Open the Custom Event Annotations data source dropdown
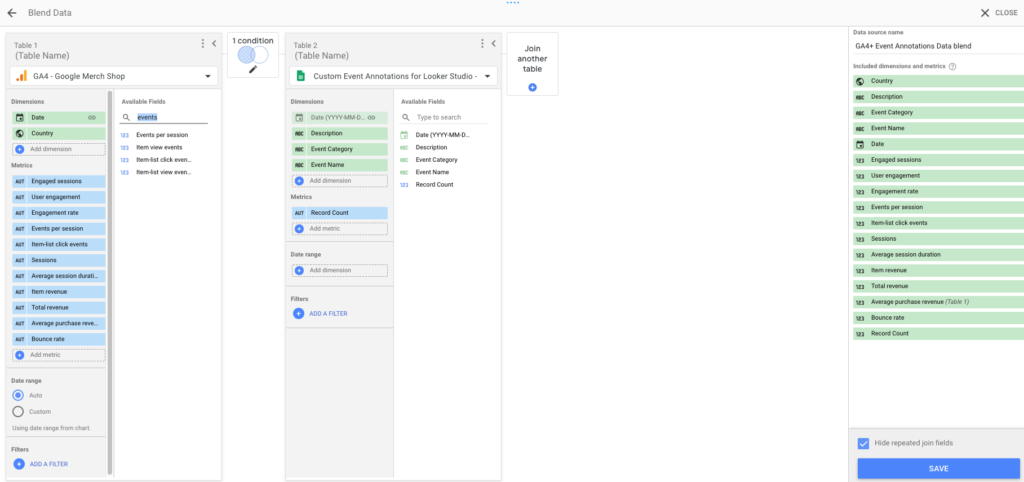Screen dimensions: 1024x482 pyautogui.click(x=392, y=76)
